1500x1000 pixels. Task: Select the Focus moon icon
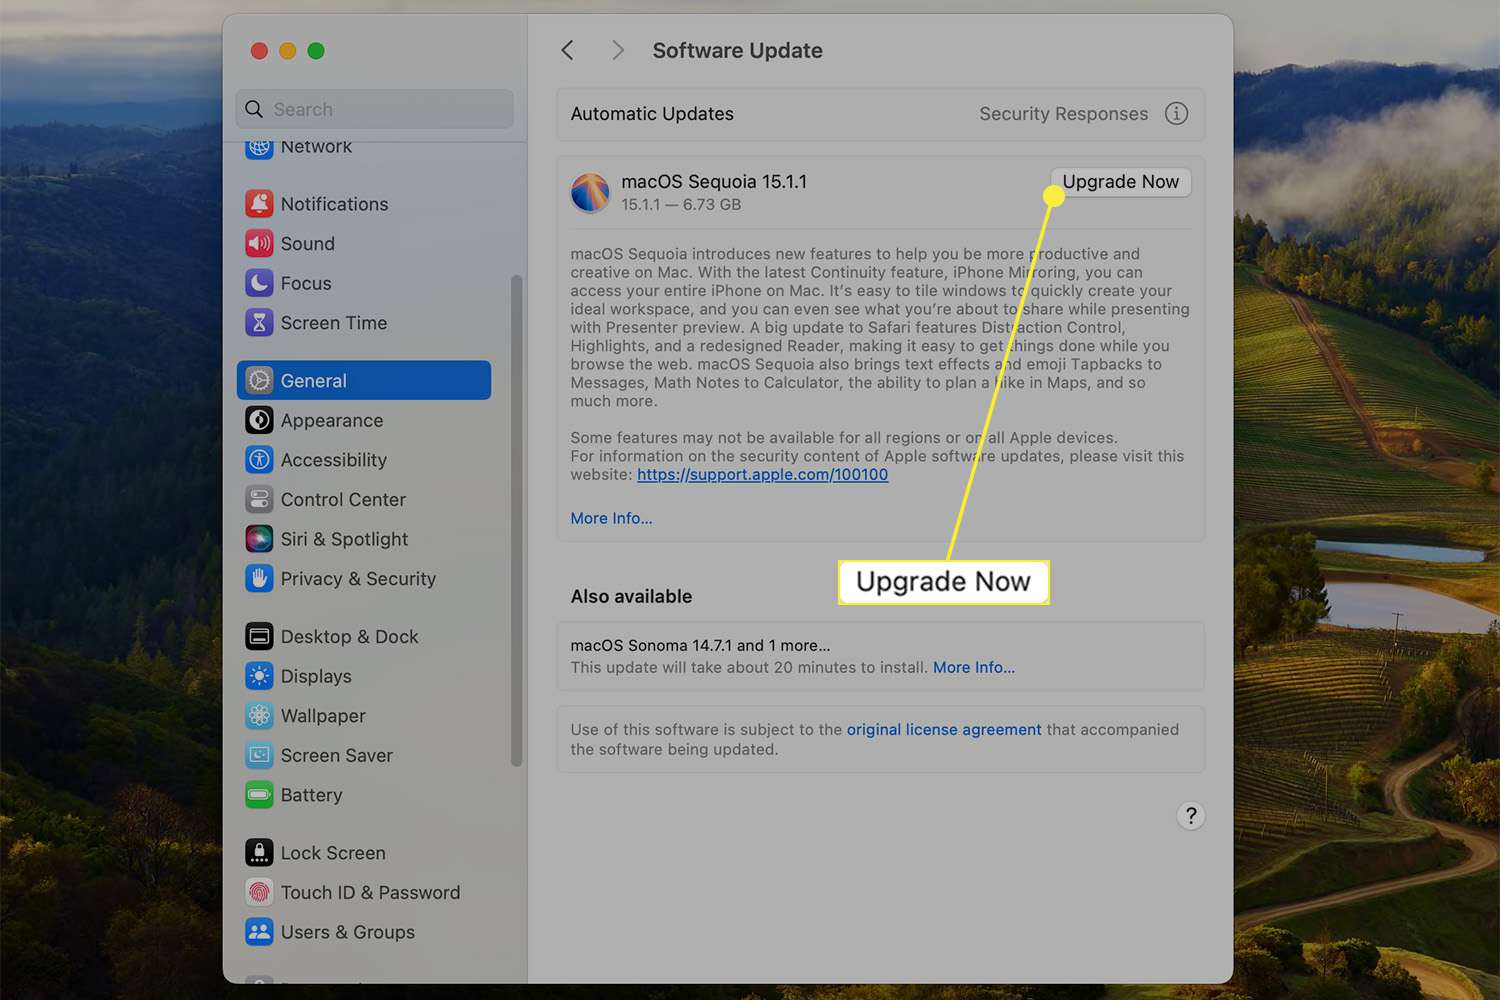[259, 283]
